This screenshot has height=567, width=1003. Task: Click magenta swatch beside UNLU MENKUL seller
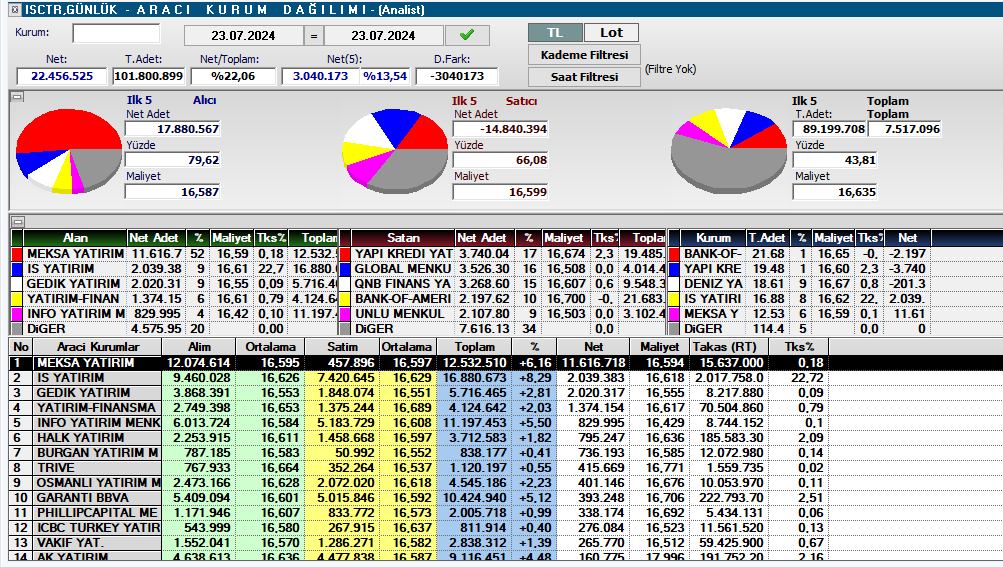point(345,314)
